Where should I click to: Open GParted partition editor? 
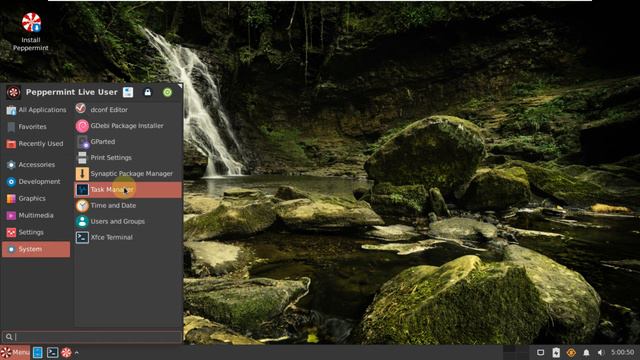(128, 142)
